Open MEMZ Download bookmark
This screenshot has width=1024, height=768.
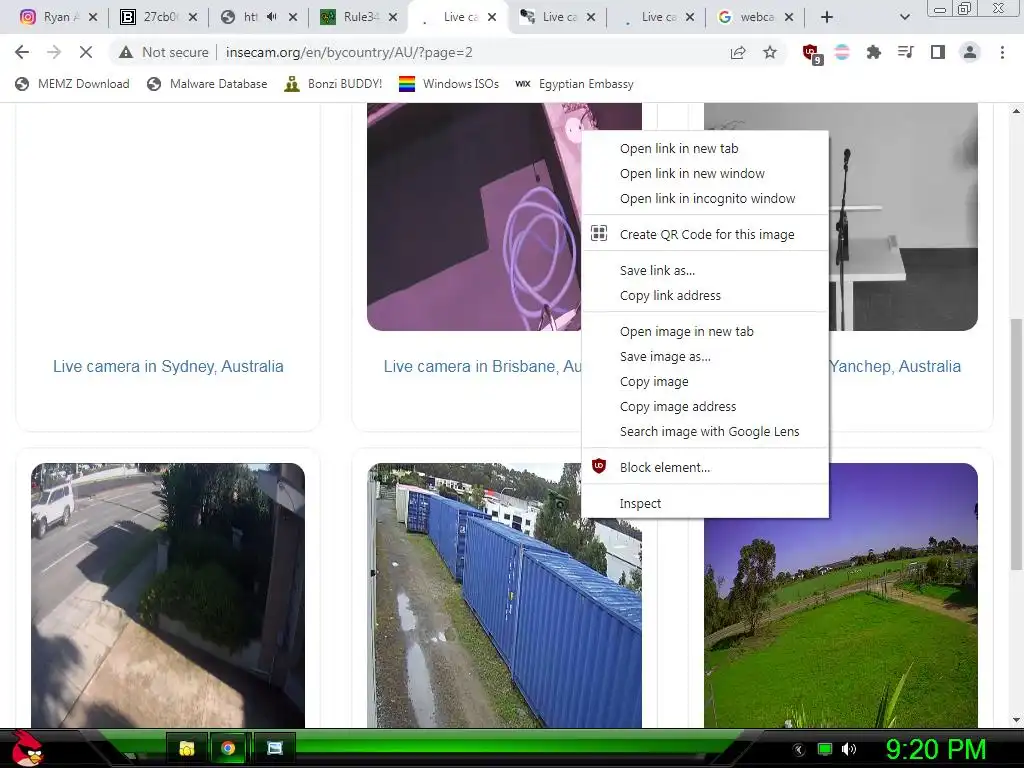[72, 84]
